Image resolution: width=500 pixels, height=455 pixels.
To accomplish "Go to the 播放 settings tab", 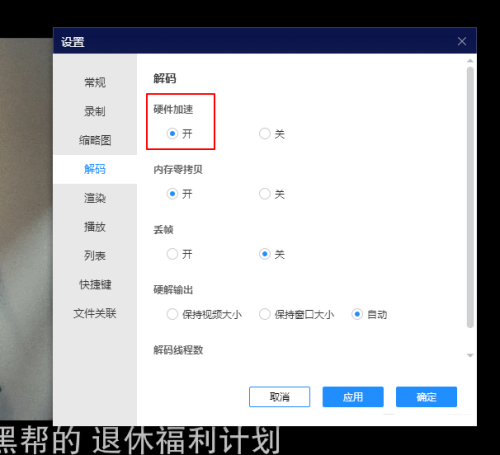I will [95, 227].
